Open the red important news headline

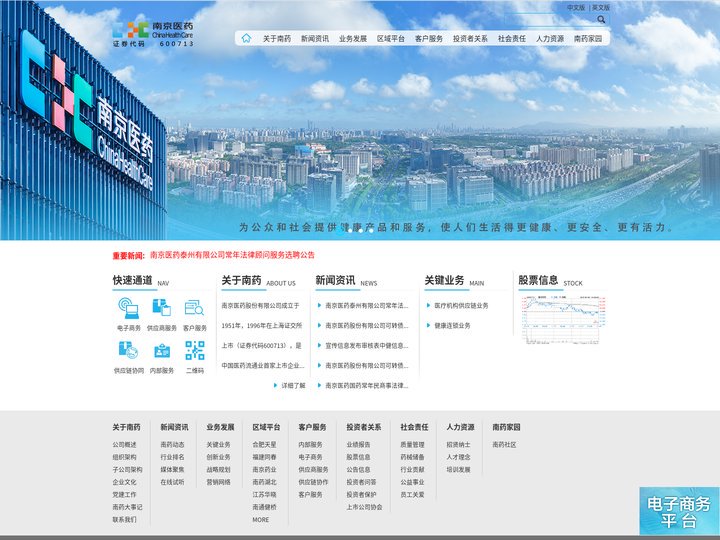[232, 255]
